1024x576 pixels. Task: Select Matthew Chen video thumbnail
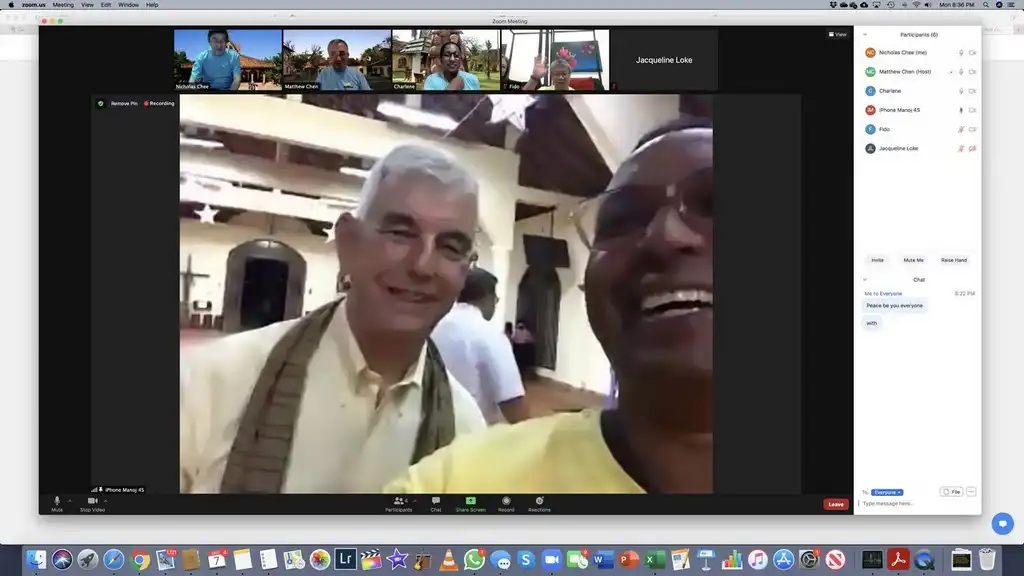pyautogui.click(x=337, y=59)
